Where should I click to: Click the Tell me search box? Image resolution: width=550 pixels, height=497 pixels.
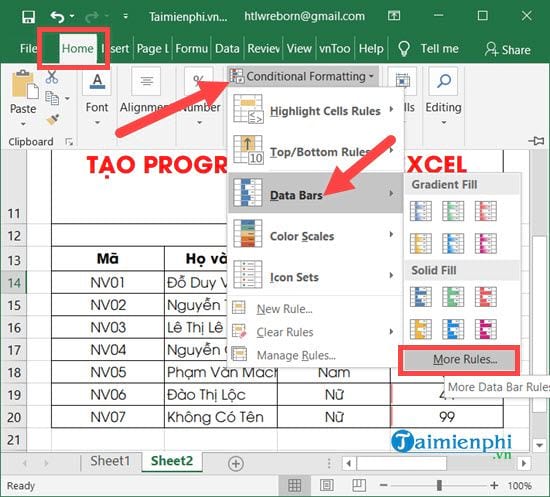(429, 48)
